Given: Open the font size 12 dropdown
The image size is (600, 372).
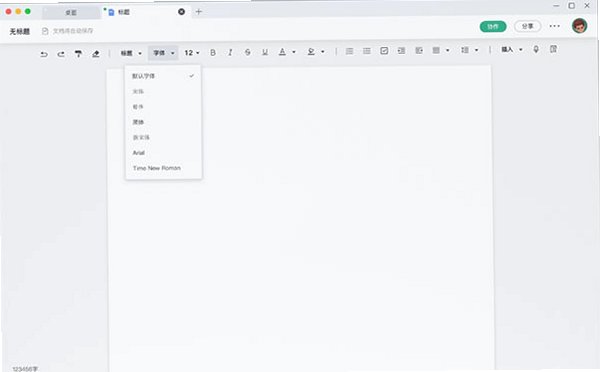Looking at the screenshot, I should click(x=192, y=53).
